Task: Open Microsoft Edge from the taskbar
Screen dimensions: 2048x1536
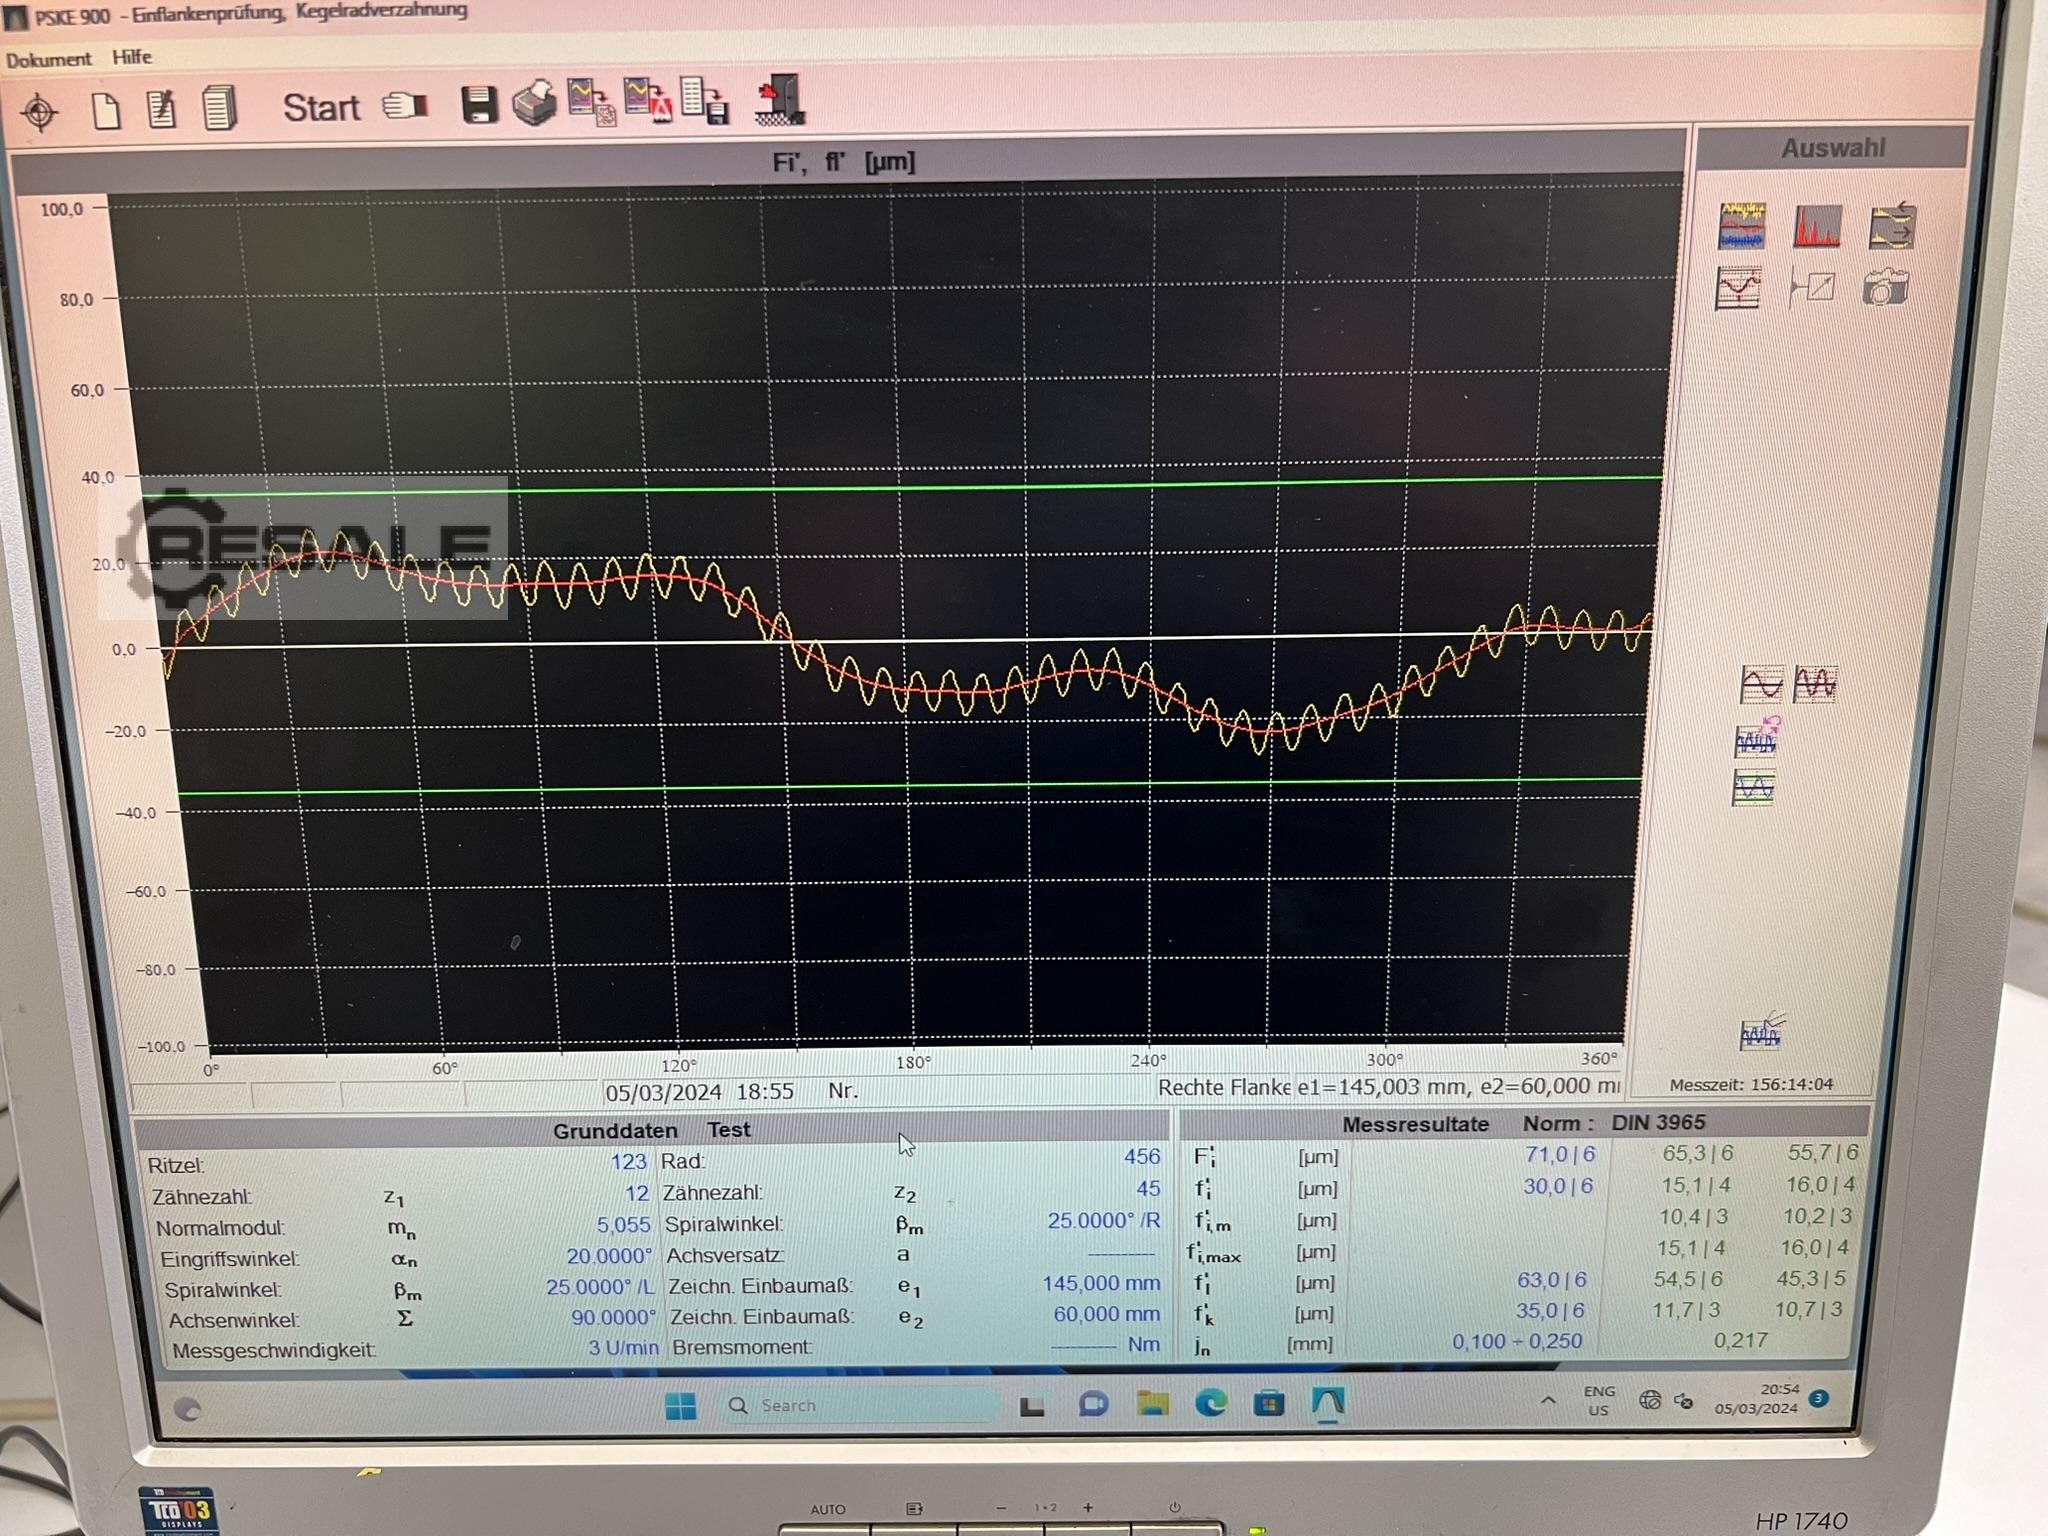Action: pos(1211,1404)
